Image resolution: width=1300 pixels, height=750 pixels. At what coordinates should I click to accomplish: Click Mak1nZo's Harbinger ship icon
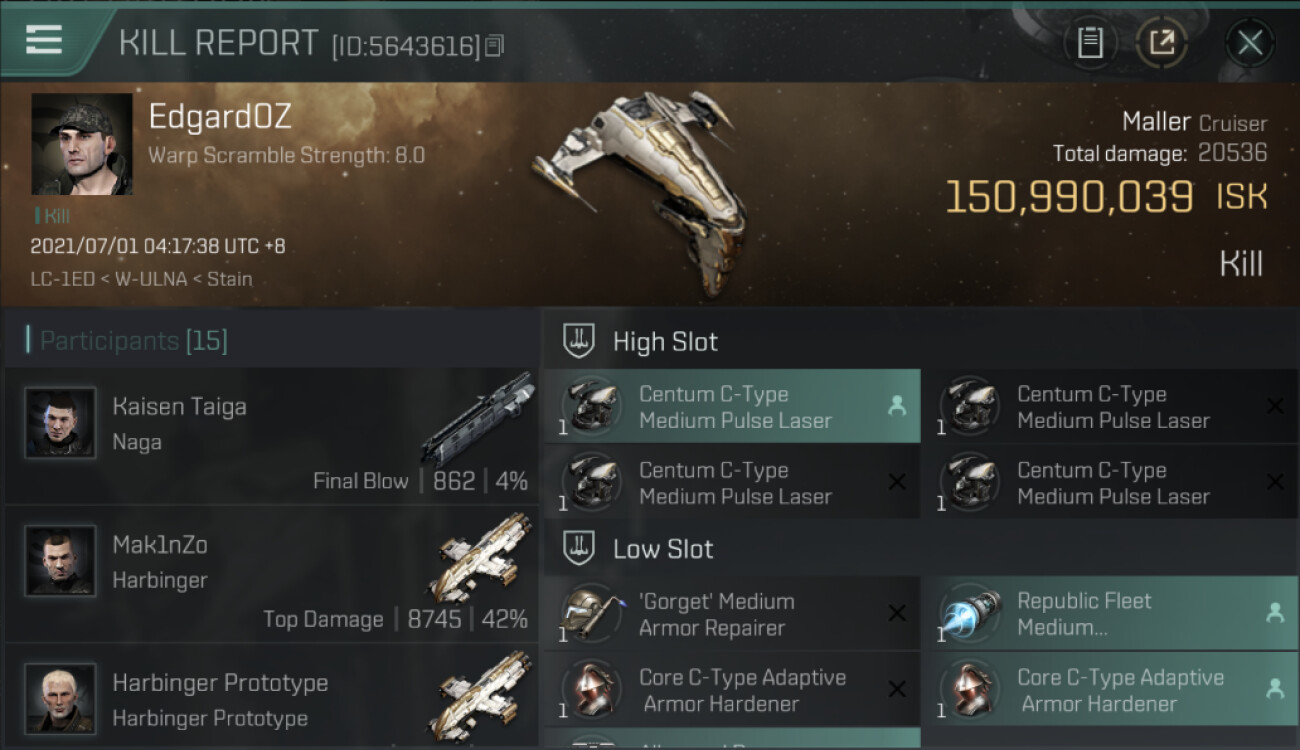click(486, 556)
